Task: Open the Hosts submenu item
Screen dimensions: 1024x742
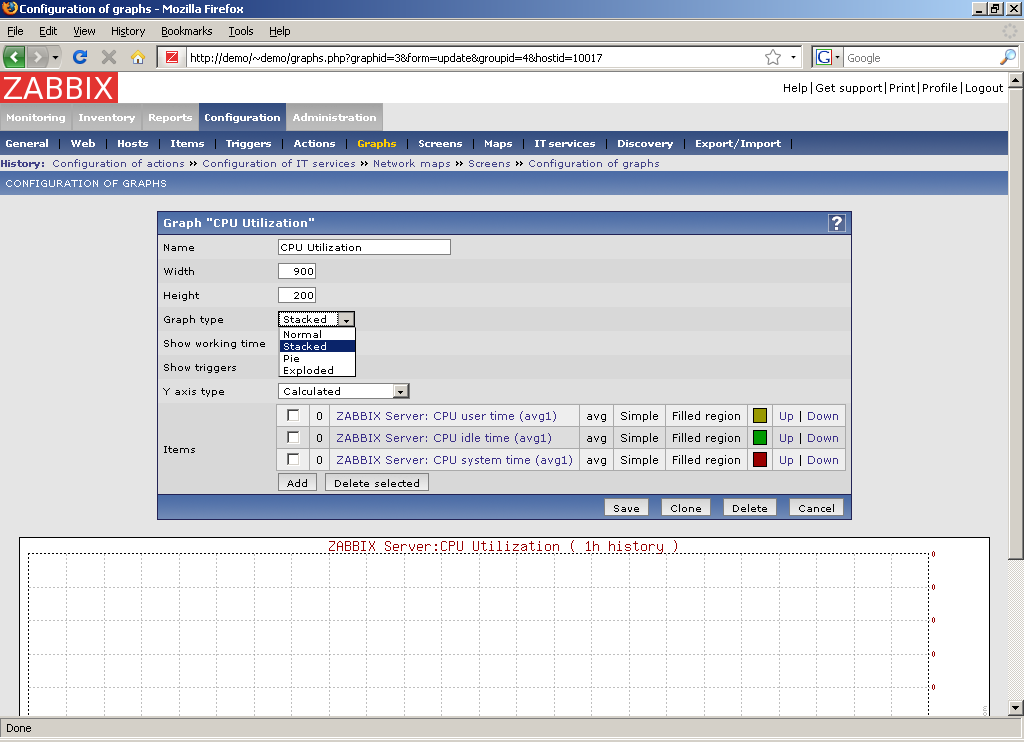Action: [x=133, y=144]
